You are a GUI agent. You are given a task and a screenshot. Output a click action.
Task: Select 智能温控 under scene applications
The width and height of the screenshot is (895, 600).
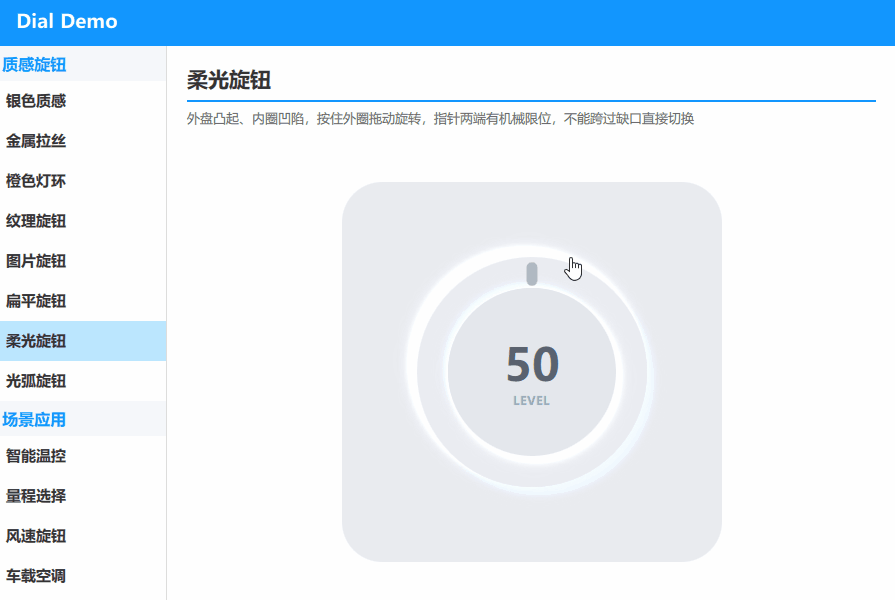[x=83, y=456]
